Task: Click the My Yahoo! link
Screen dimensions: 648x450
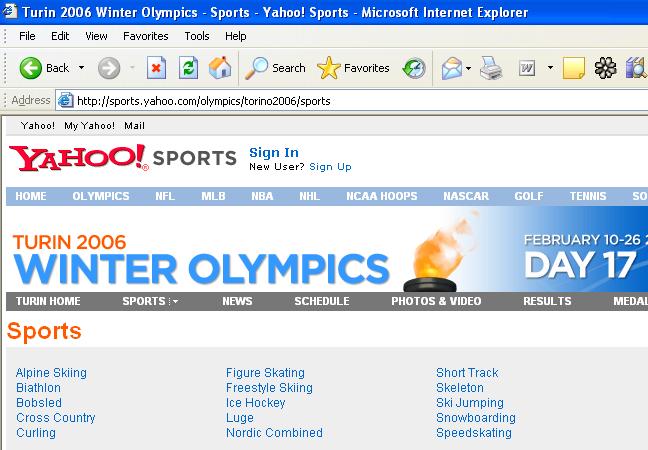Action: coord(89,126)
